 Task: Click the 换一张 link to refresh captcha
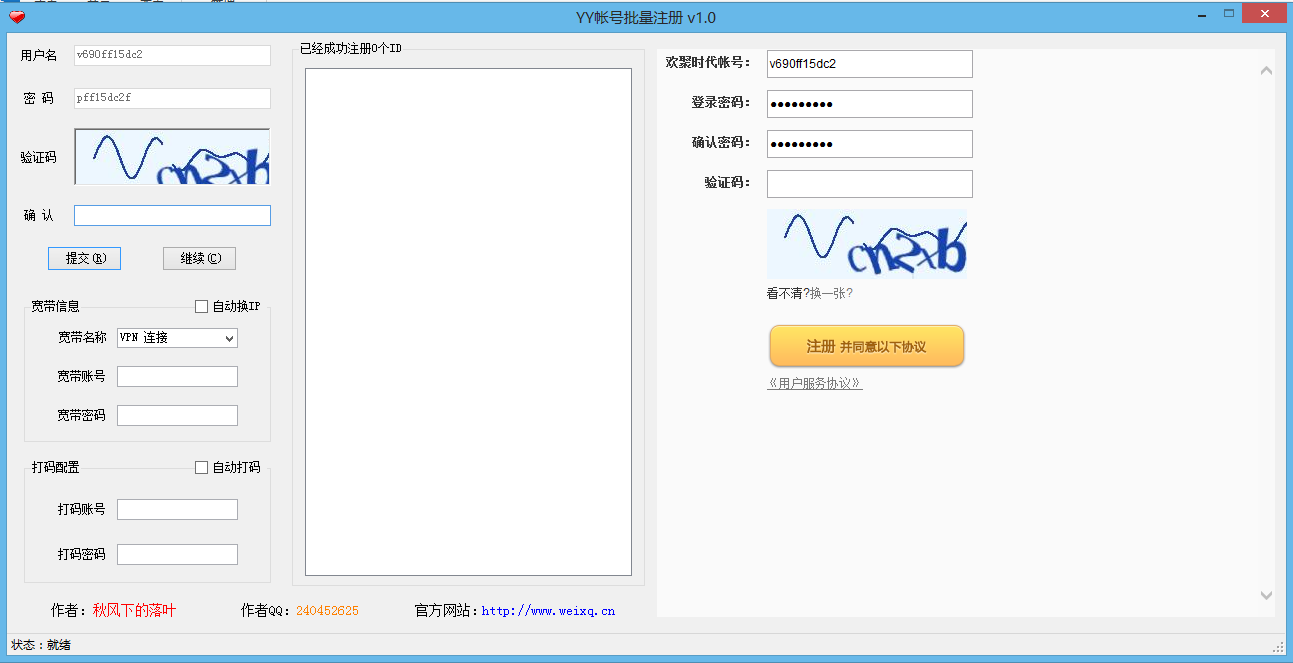coord(831,294)
